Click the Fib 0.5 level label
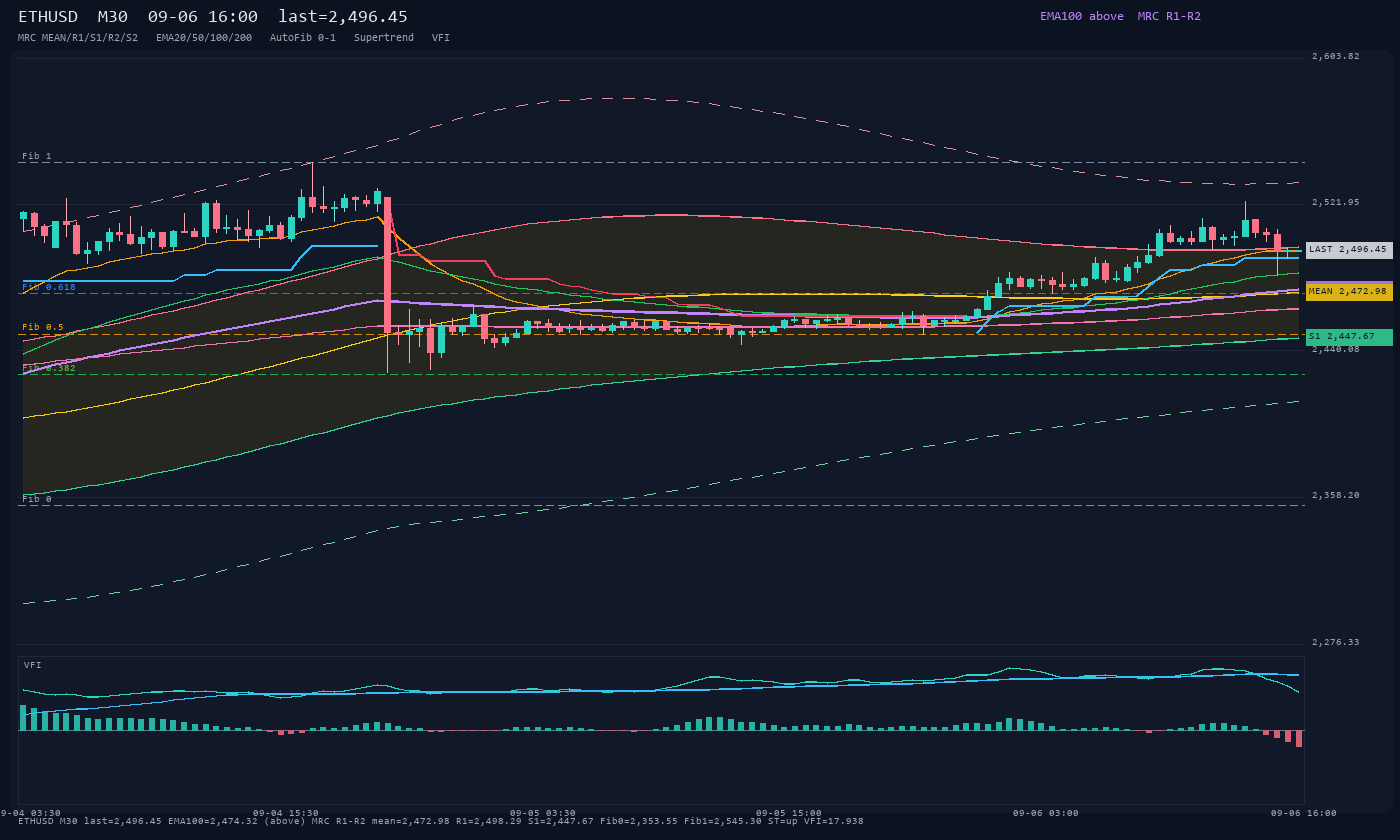The width and height of the screenshot is (1400, 840). point(43,327)
